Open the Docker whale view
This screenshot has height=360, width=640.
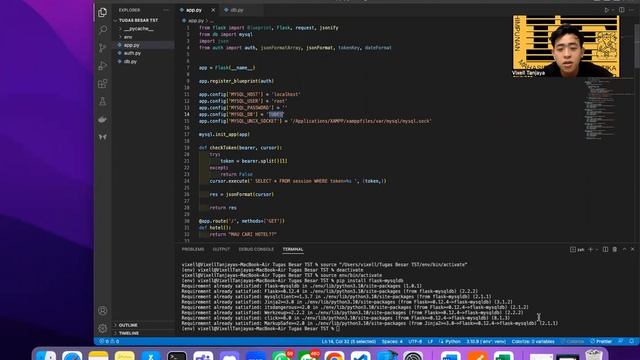(x=102, y=119)
